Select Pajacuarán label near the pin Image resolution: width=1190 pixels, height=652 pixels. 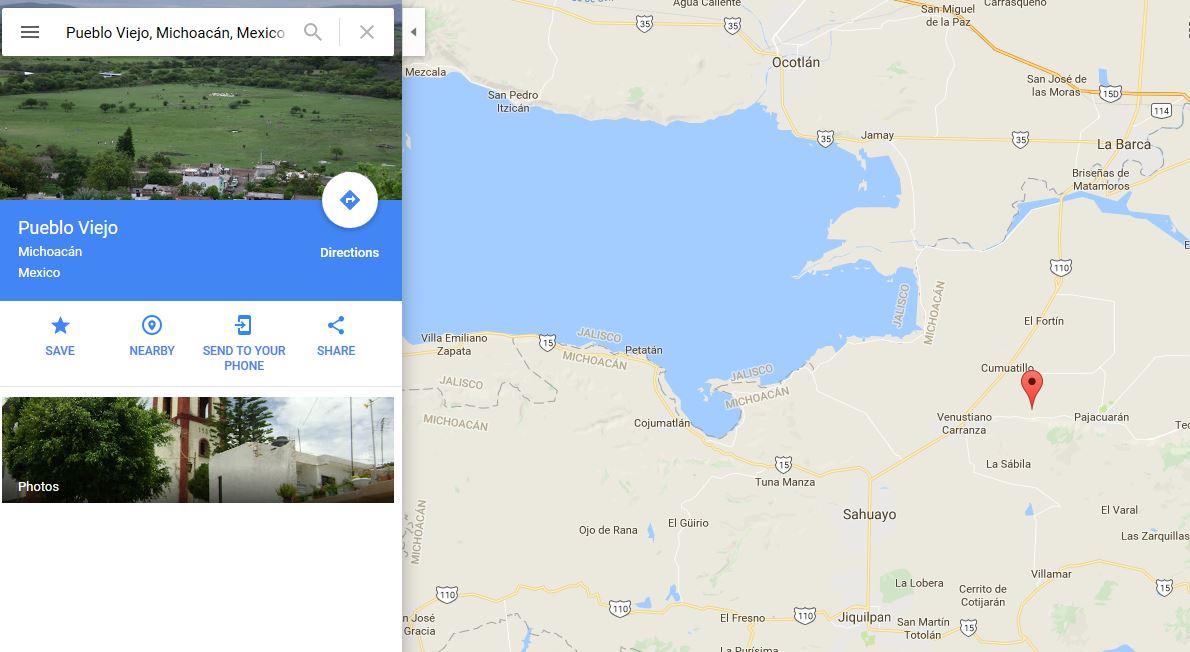pyautogui.click(x=1101, y=417)
